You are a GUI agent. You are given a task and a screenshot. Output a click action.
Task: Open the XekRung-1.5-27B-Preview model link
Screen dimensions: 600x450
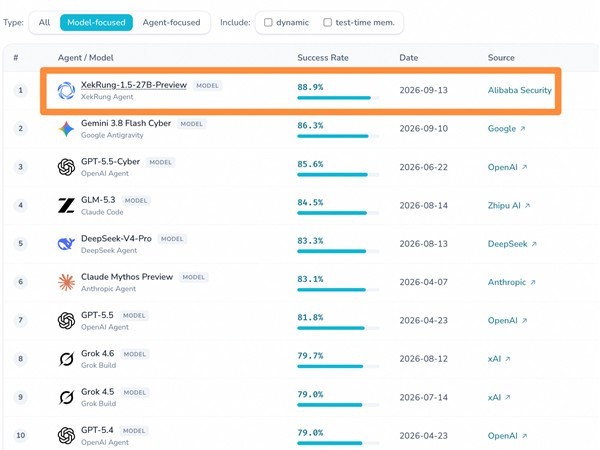[134, 85]
